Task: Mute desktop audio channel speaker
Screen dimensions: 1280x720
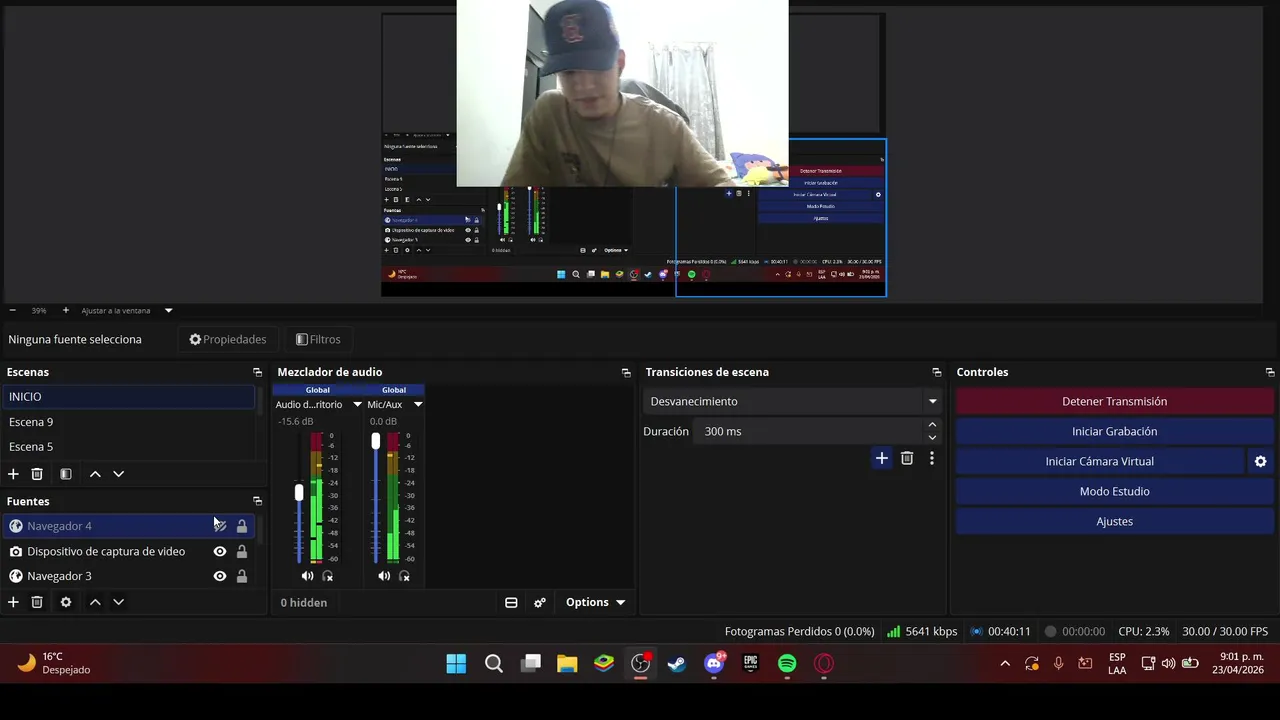Action: pos(307,576)
